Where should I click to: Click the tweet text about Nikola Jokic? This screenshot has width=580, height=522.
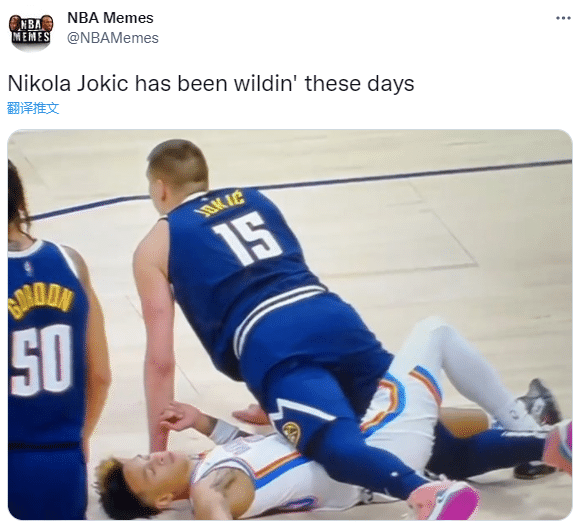click(x=211, y=83)
